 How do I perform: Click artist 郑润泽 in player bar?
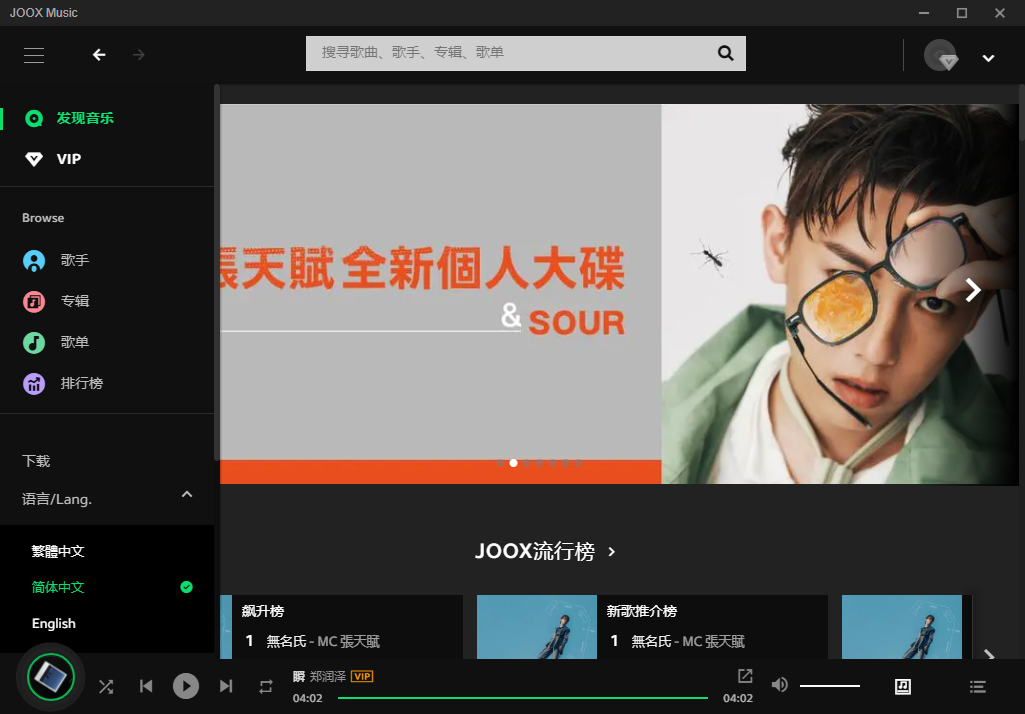(x=328, y=676)
